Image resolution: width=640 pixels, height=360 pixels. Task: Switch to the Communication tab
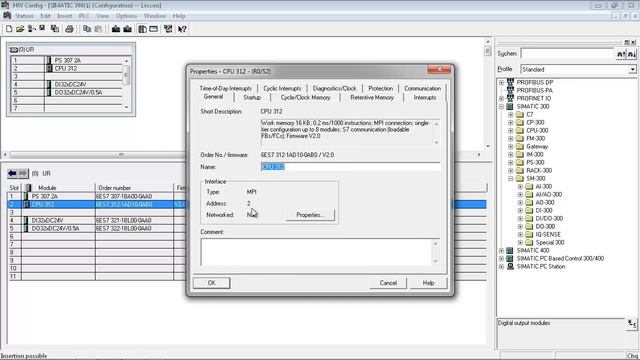click(422, 88)
